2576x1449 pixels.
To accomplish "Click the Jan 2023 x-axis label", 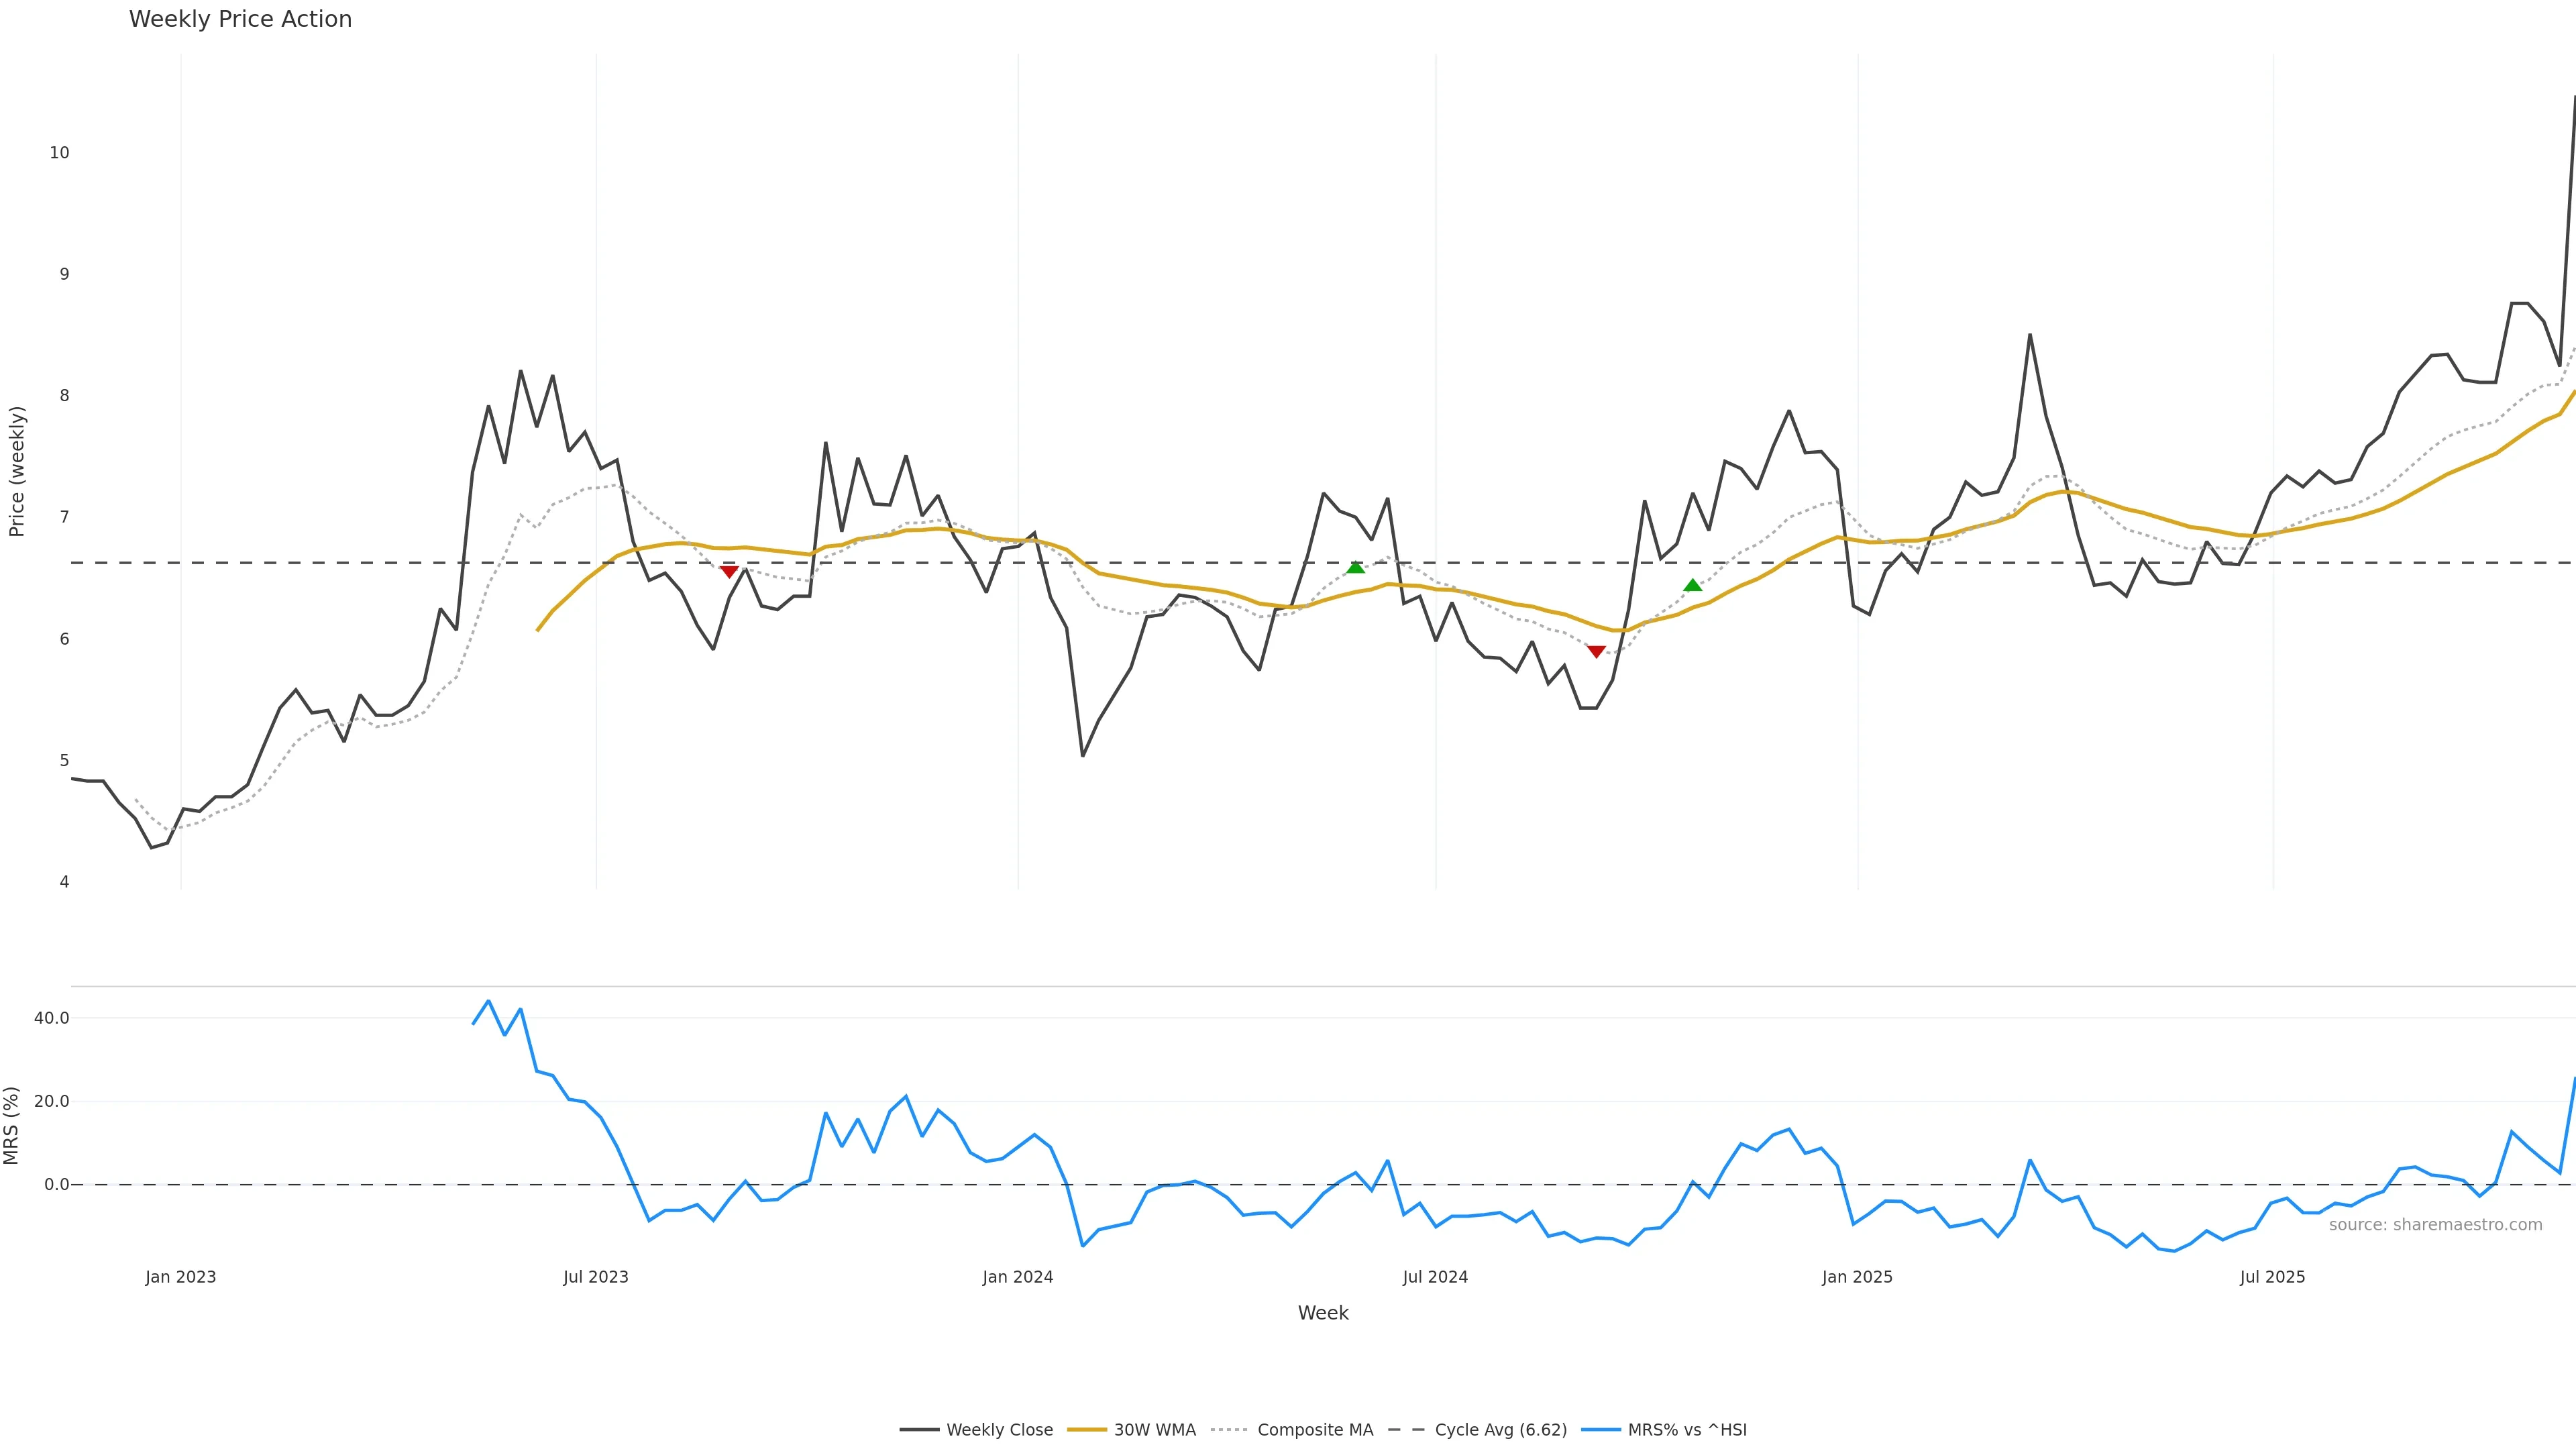I will 180,1277.
